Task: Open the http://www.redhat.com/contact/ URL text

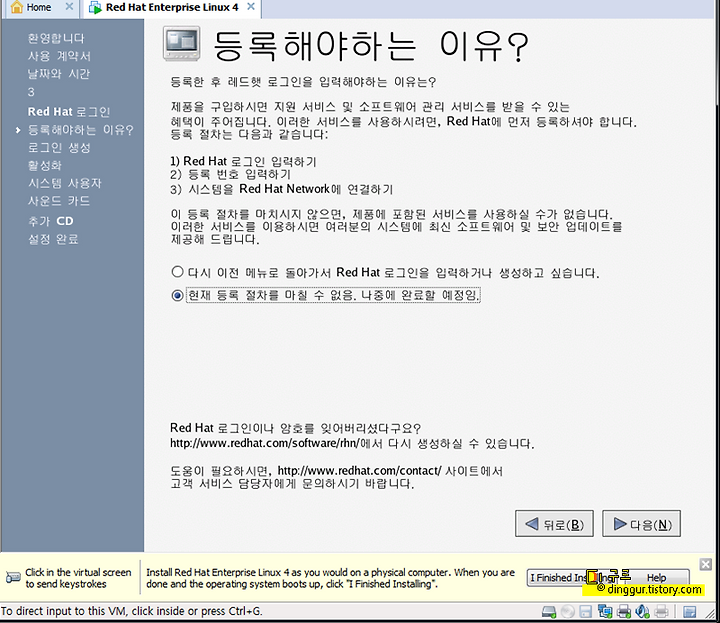Action: pos(360,471)
